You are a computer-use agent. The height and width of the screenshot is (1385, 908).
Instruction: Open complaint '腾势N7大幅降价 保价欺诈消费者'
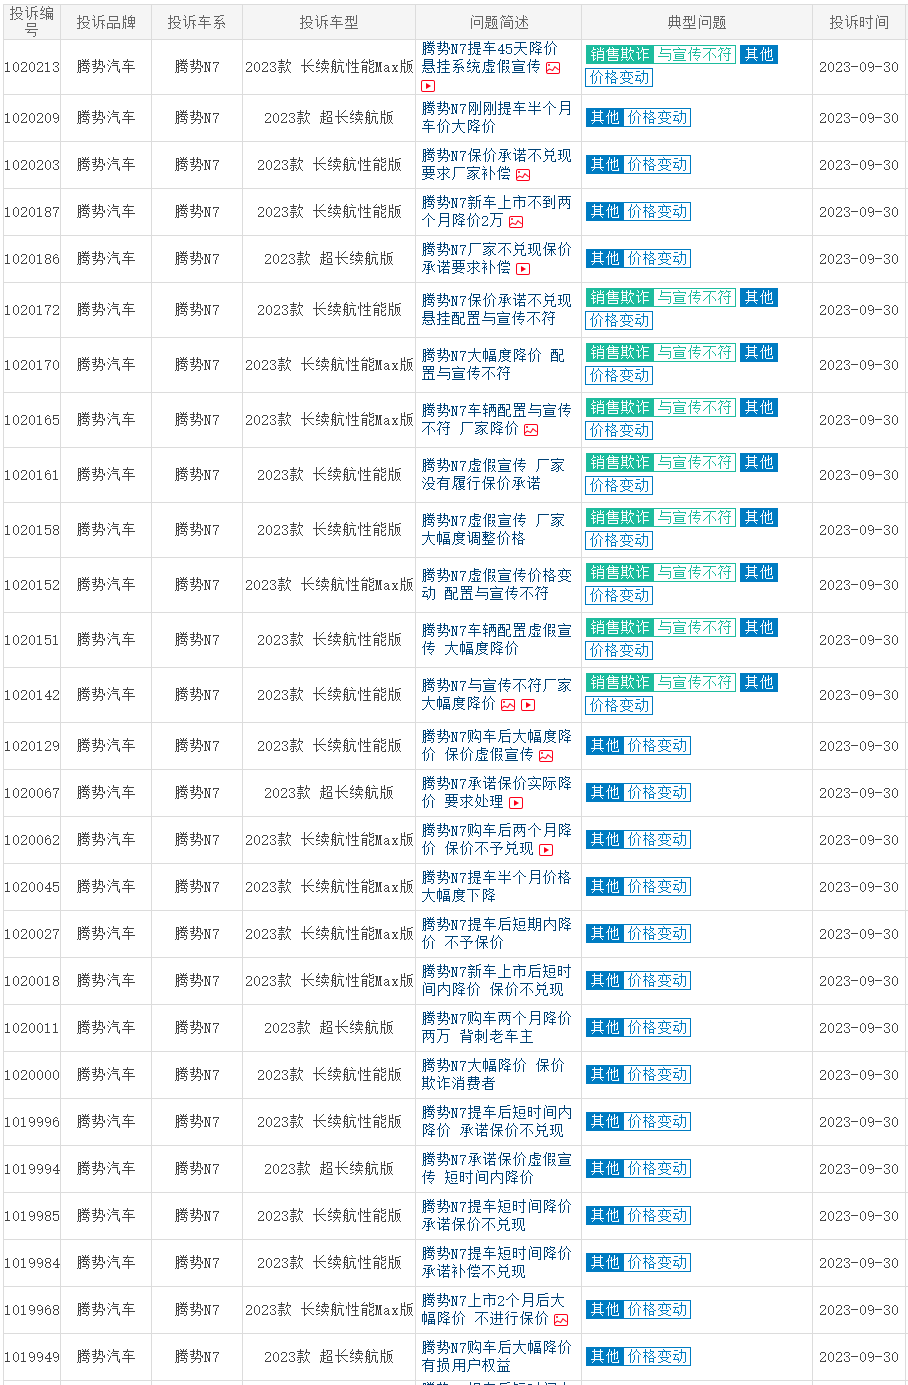coord(493,1074)
